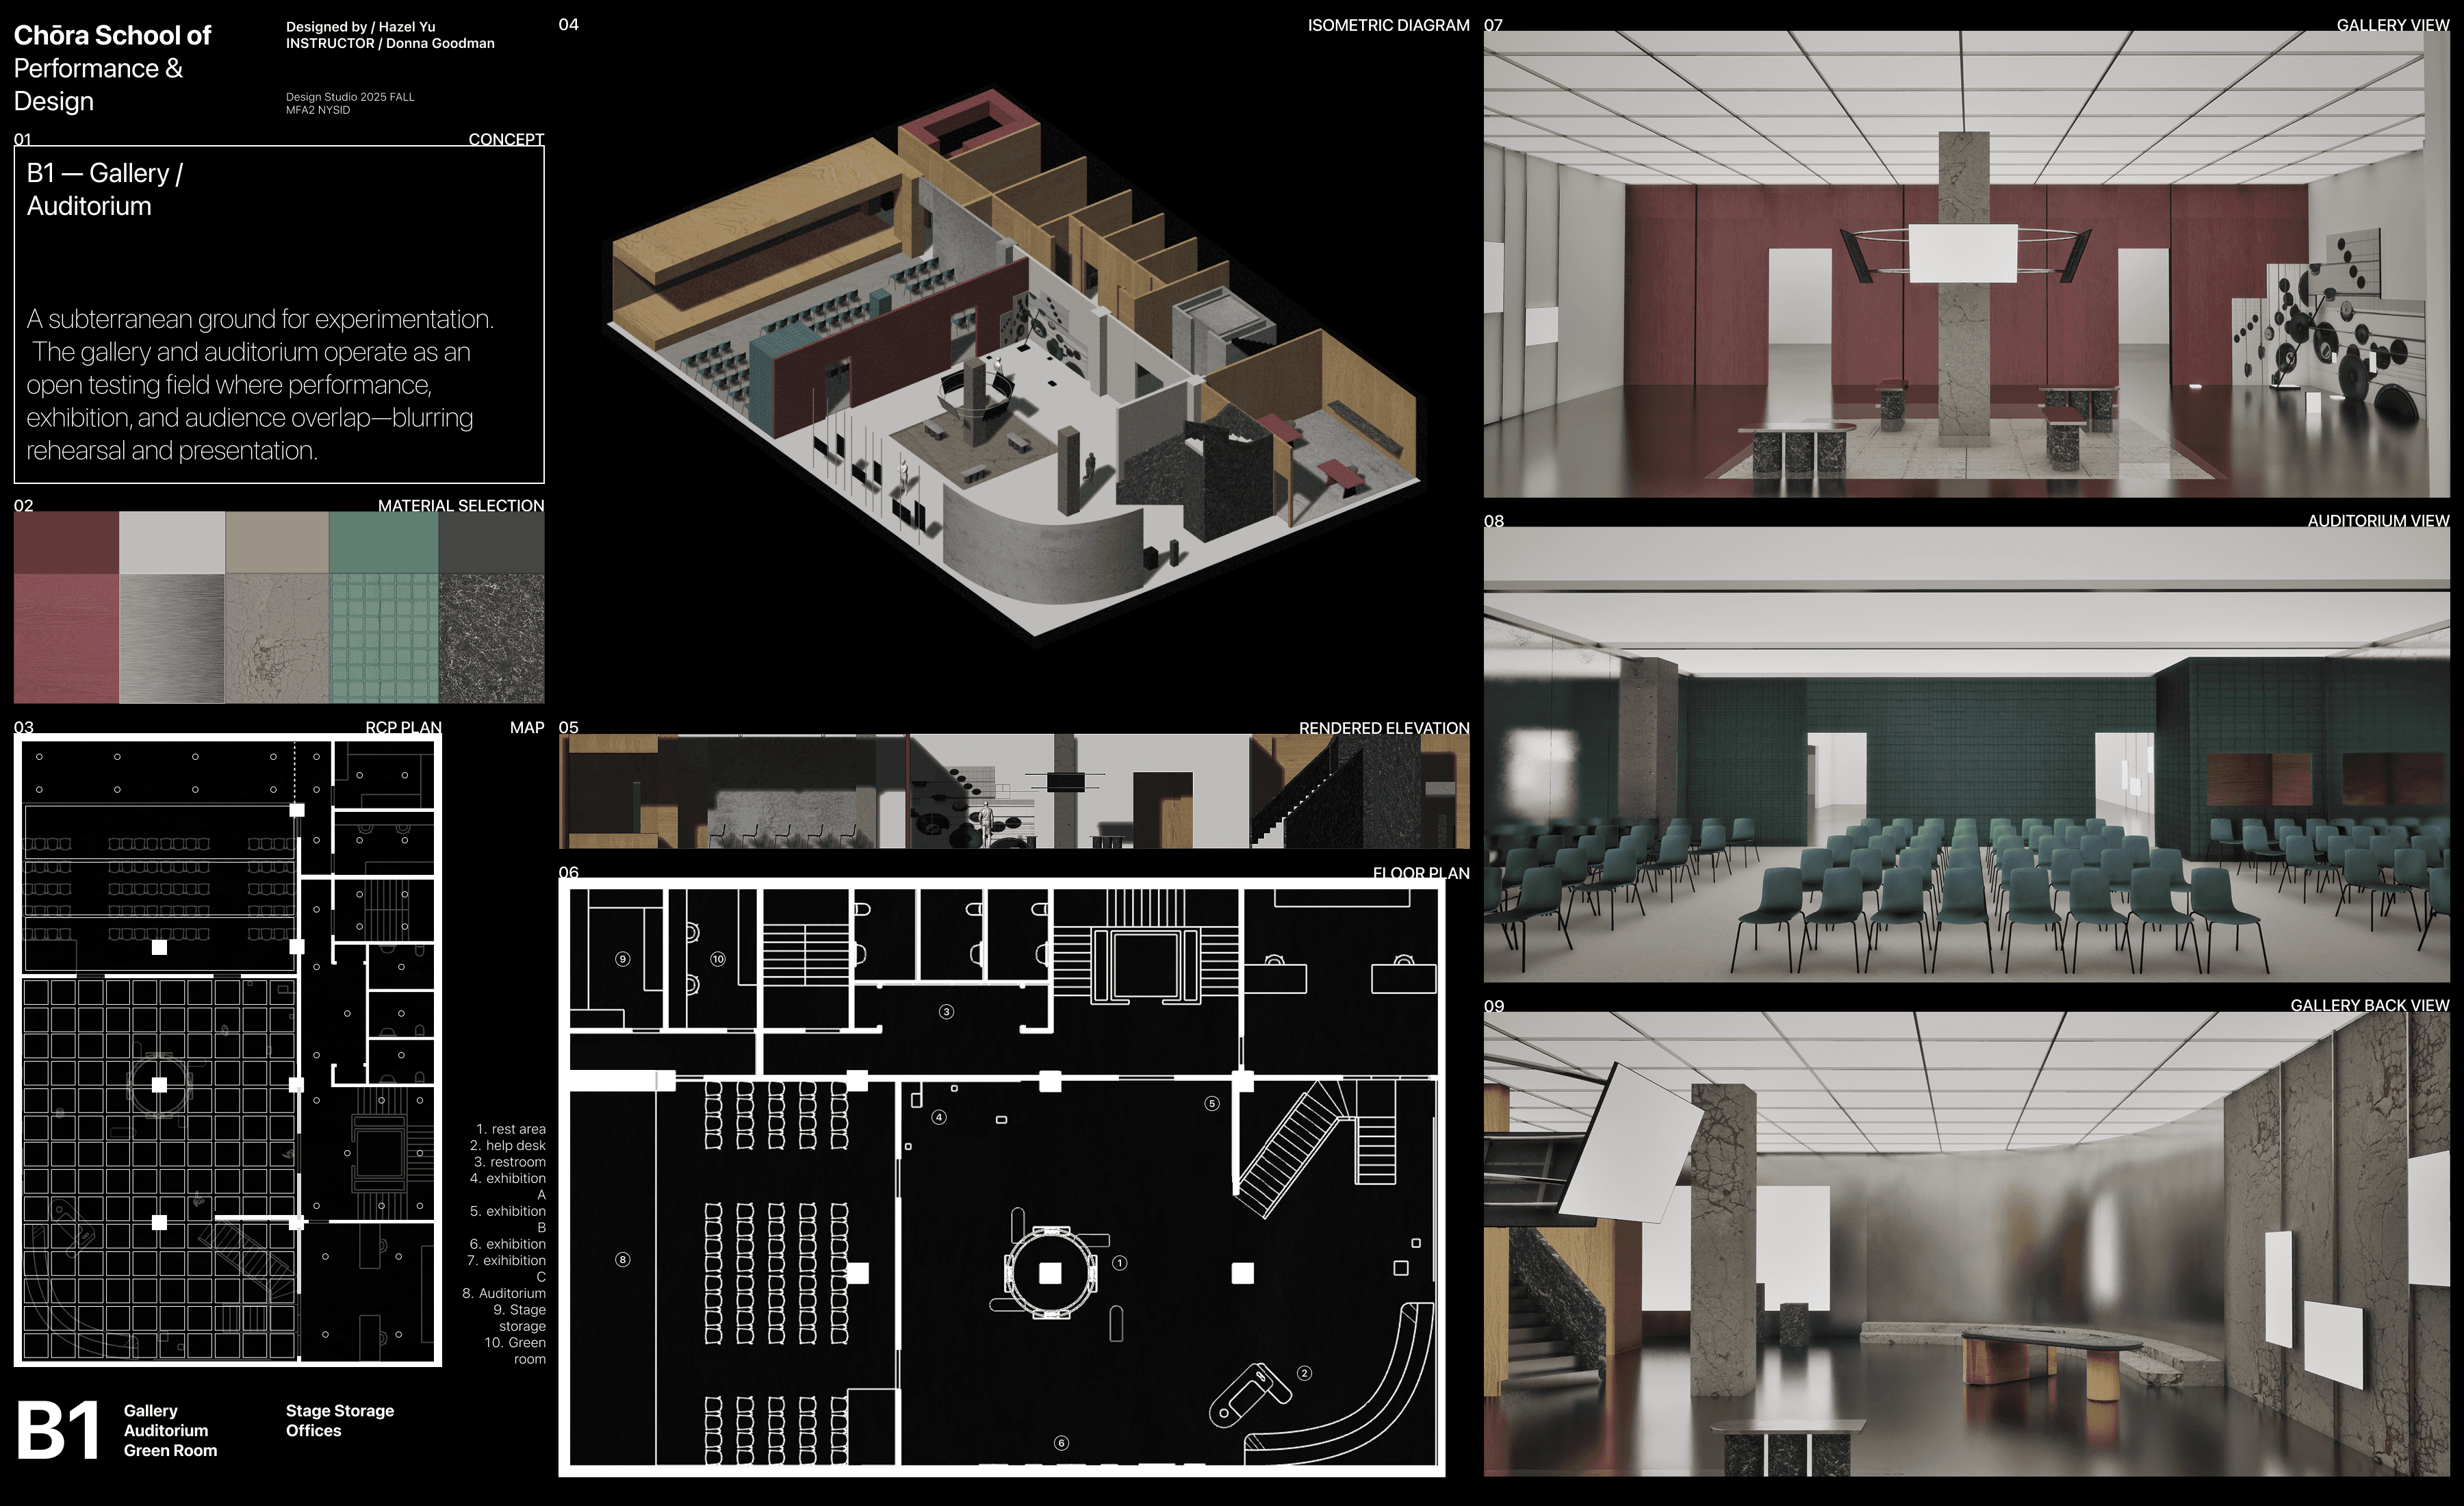2464x1506 pixels.
Task: Click the RCP plan drawing
Action: coord(228,1050)
